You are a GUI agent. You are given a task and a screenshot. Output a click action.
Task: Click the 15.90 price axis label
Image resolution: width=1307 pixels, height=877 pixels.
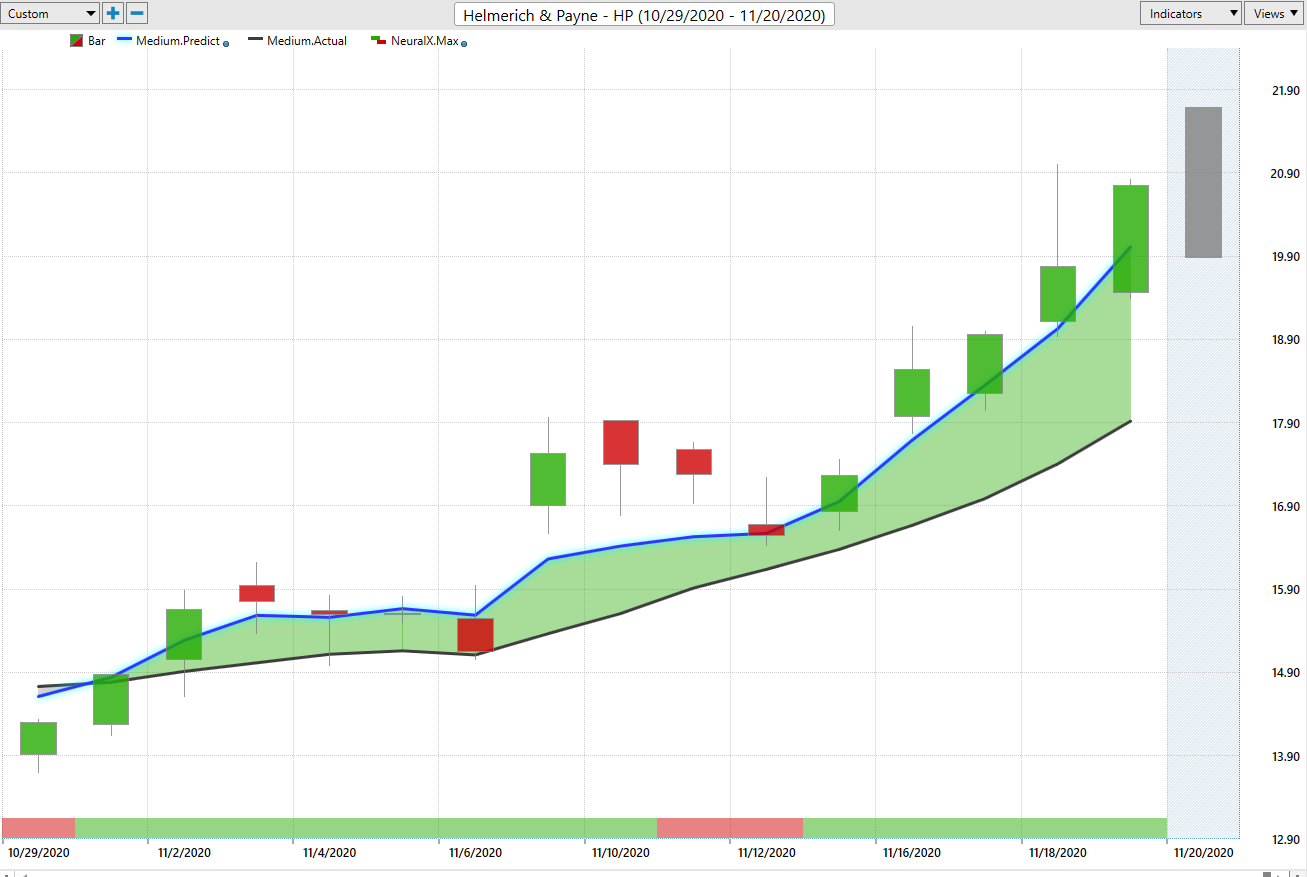coord(1285,590)
